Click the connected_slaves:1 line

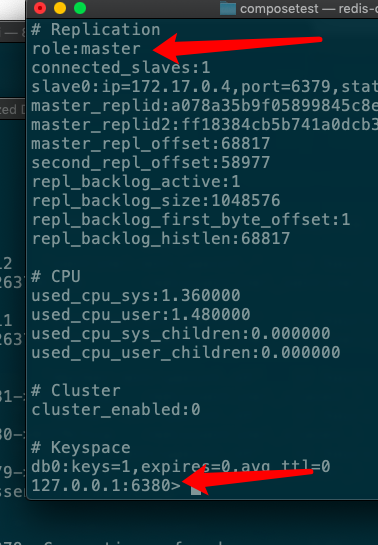coord(121,68)
